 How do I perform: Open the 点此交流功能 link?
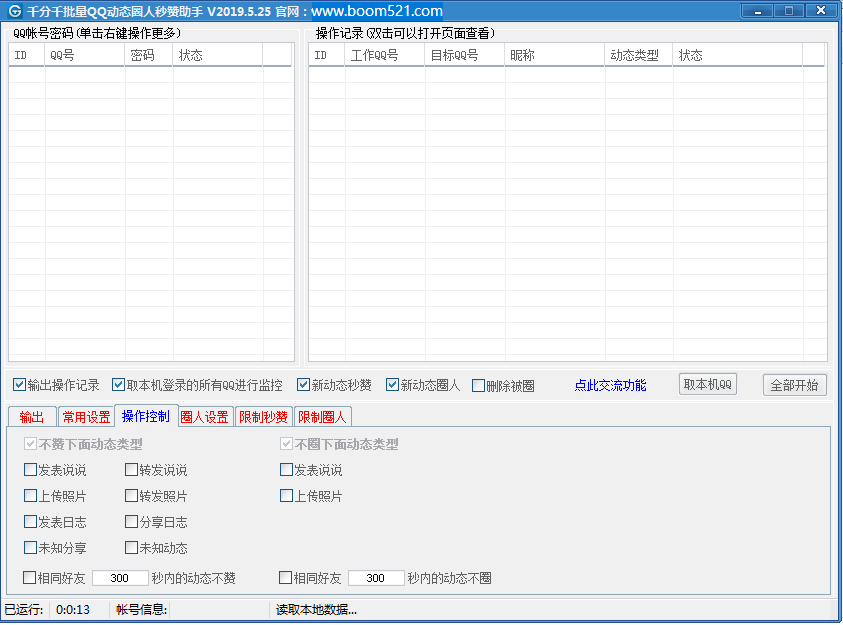[x=610, y=385]
